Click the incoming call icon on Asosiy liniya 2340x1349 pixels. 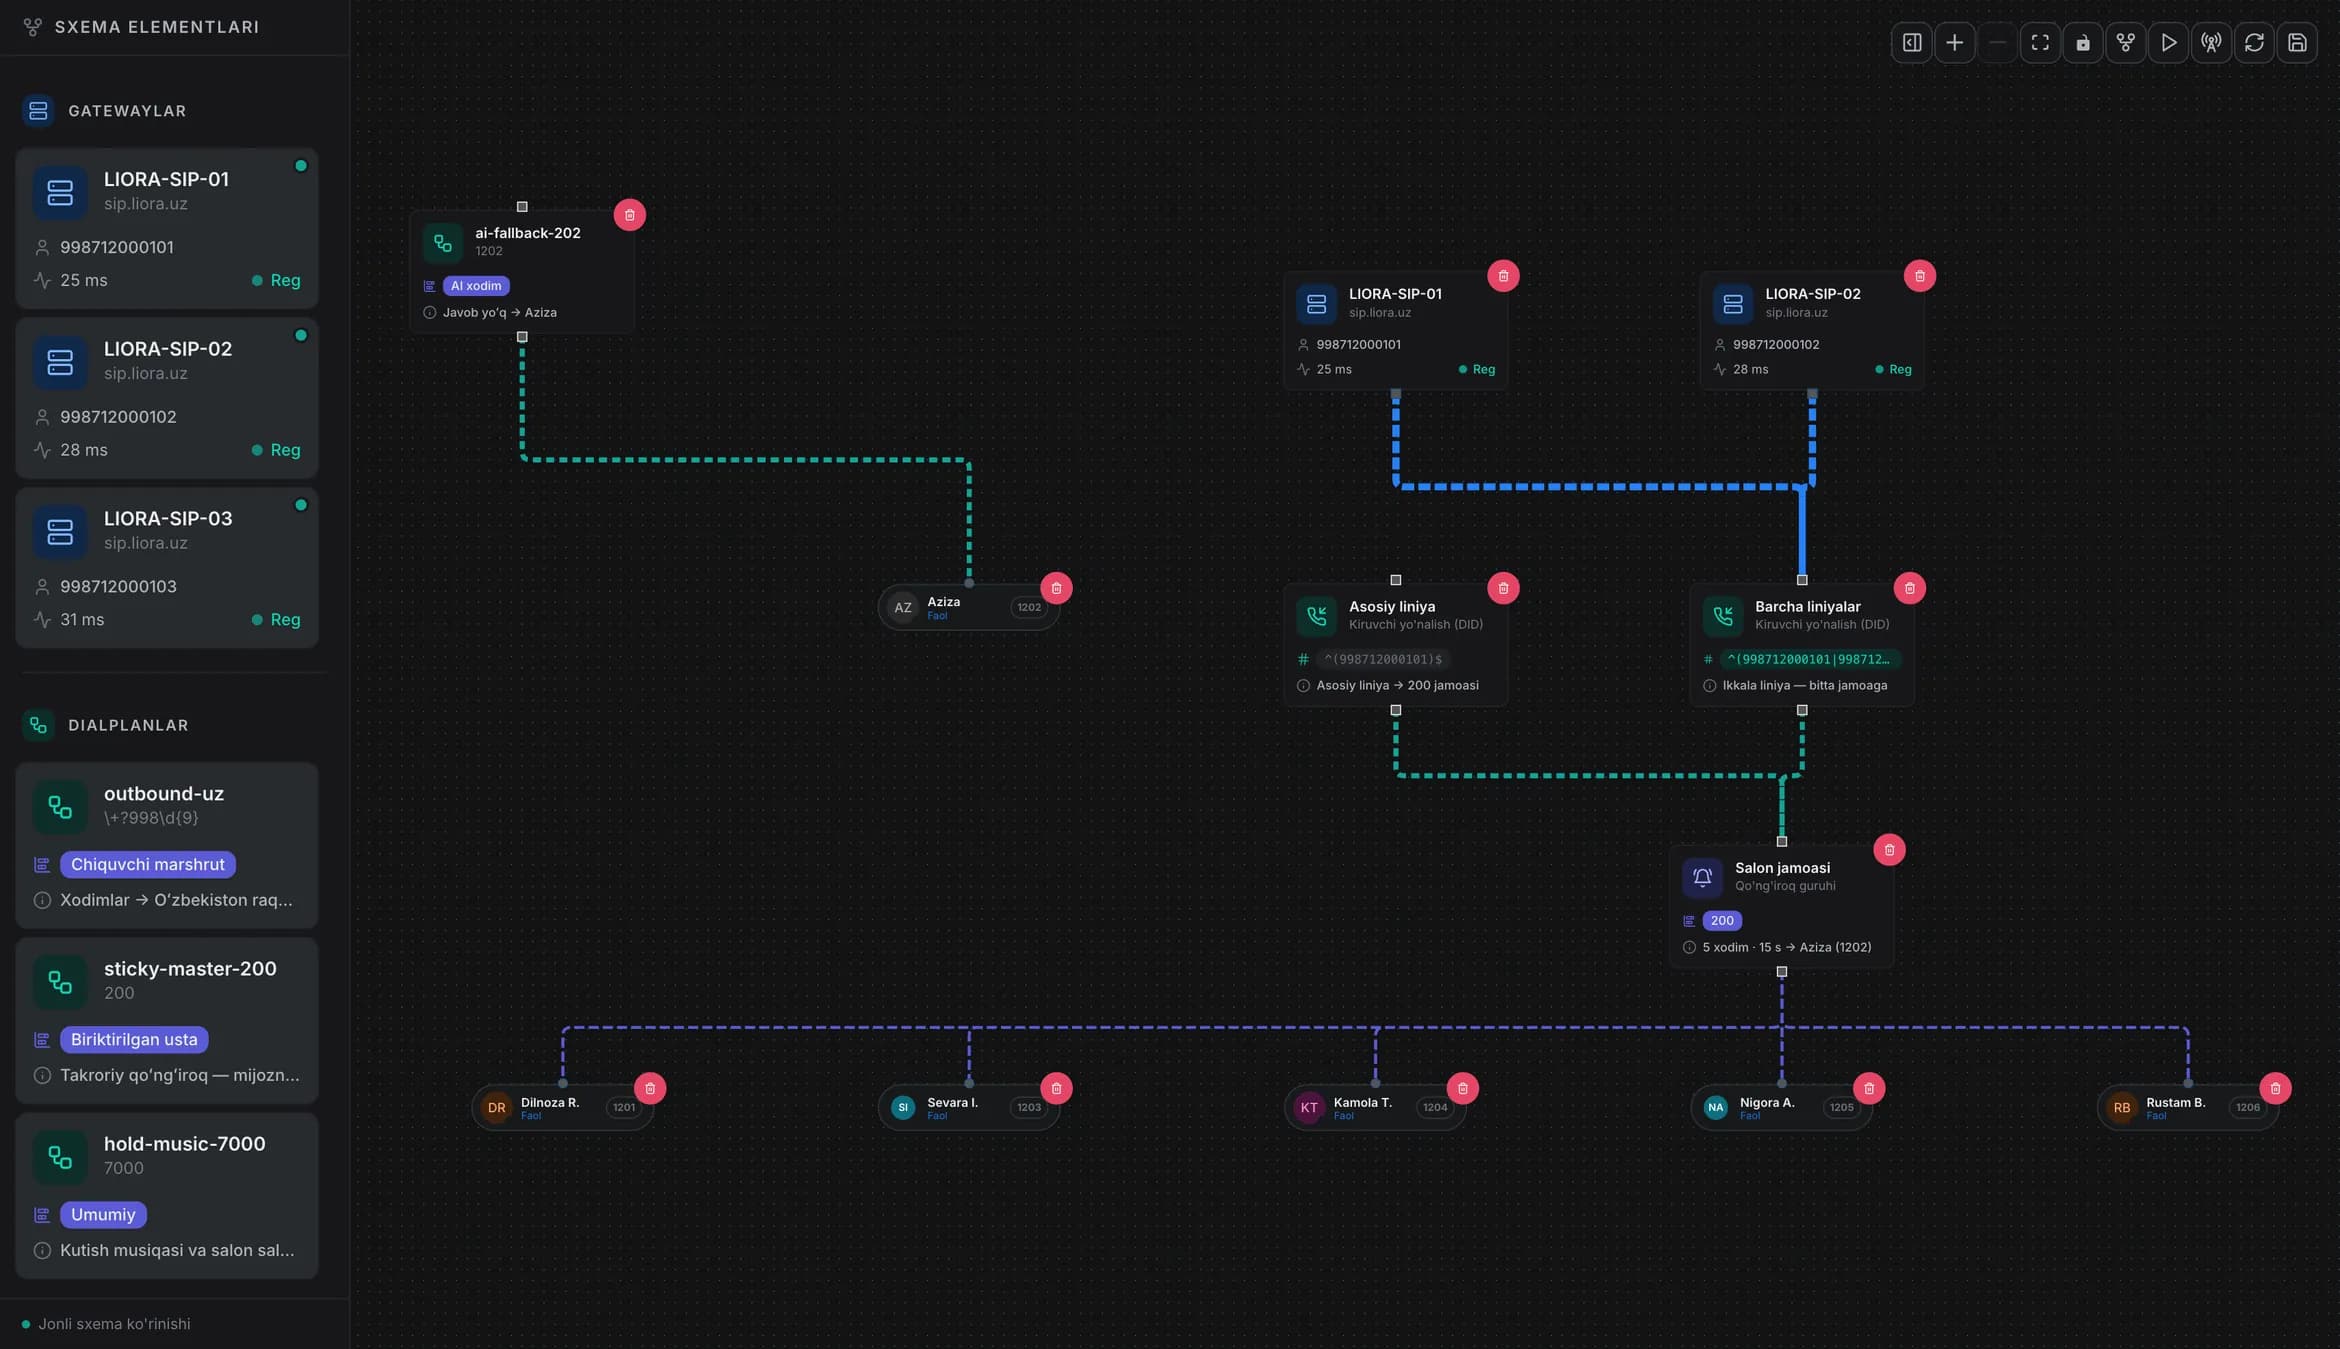tap(1317, 615)
